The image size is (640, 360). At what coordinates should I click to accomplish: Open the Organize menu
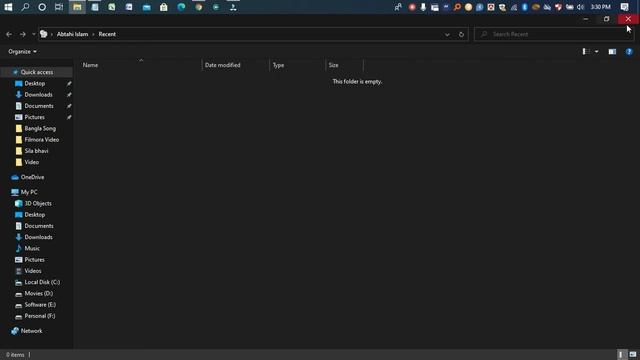click(22, 51)
